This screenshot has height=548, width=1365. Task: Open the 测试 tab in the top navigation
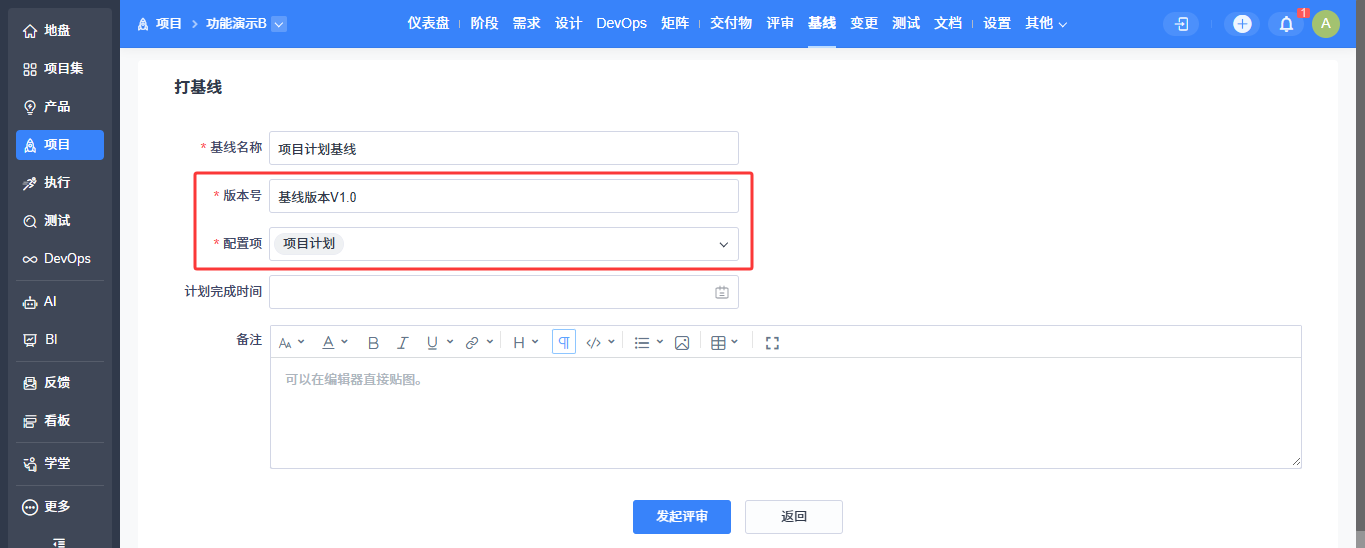[x=906, y=23]
